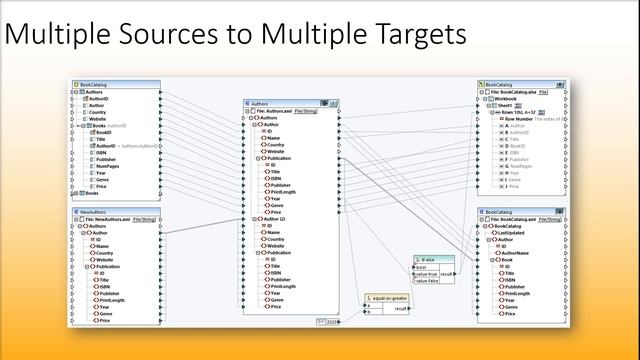Collapse Publication node in NewAuthors component
The image size is (640, 360).
(x=87, y=267)
